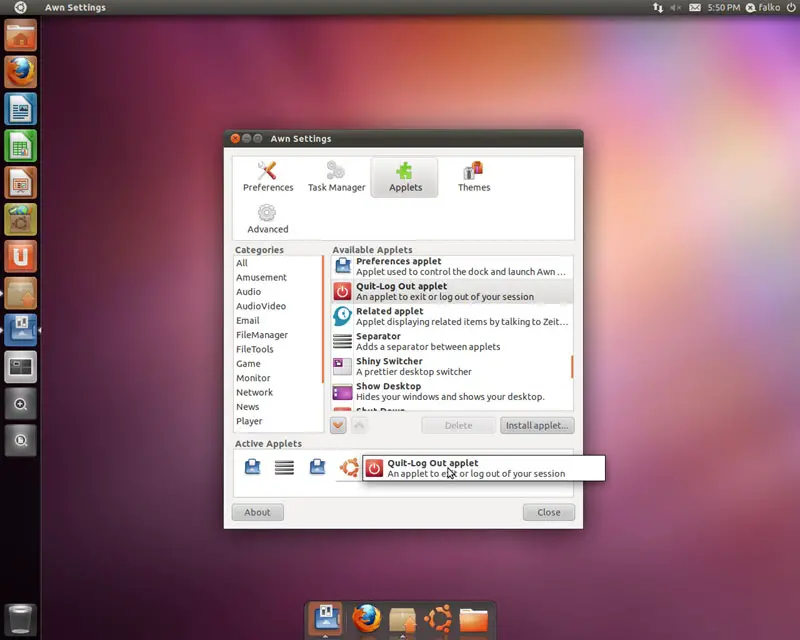This screenshot has width=800, height=640.
Task: Select the Email category
Action: [x=278, y=321]
